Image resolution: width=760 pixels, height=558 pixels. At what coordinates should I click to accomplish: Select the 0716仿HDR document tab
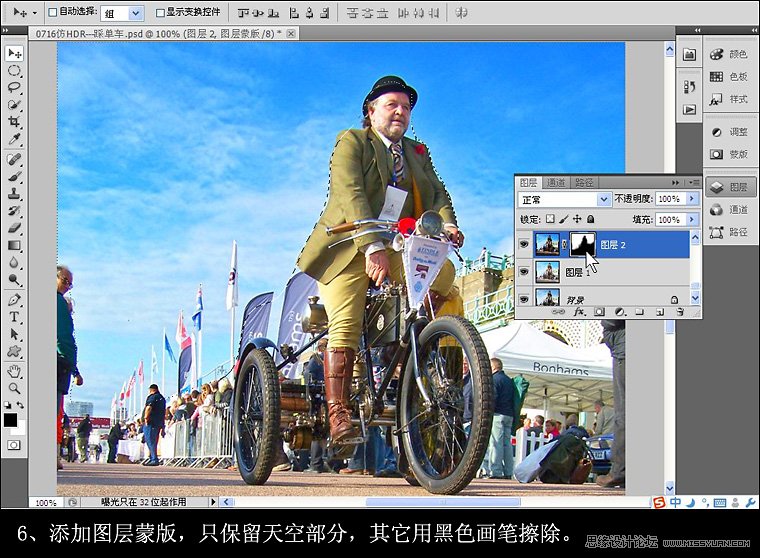[158, 33]
